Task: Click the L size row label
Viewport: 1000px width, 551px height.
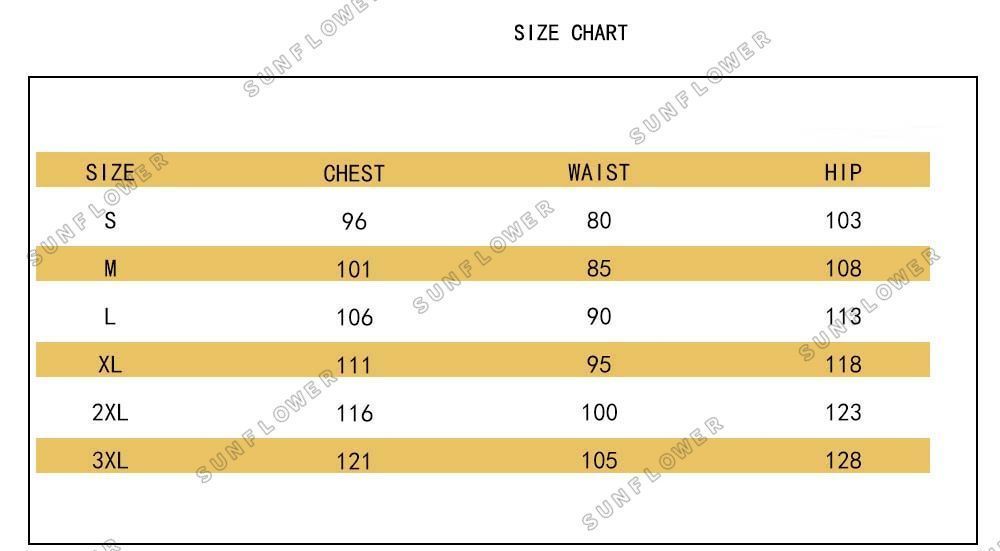Action: (x=110, y=316)
